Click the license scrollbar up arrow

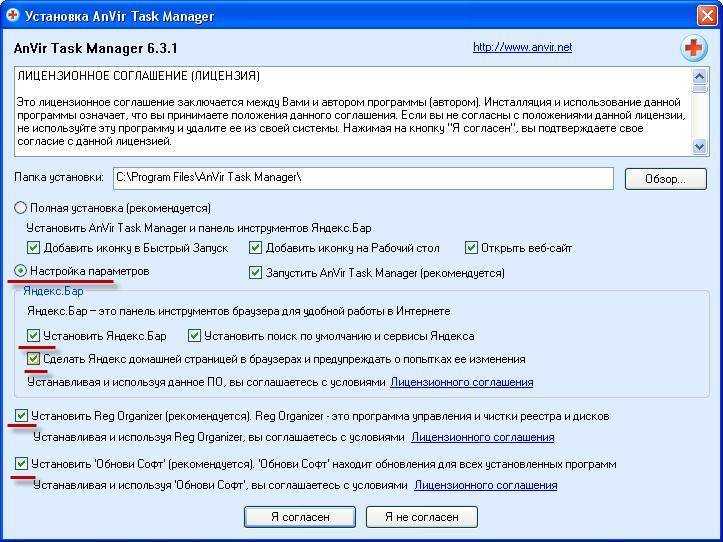click(x=699, y=76)
